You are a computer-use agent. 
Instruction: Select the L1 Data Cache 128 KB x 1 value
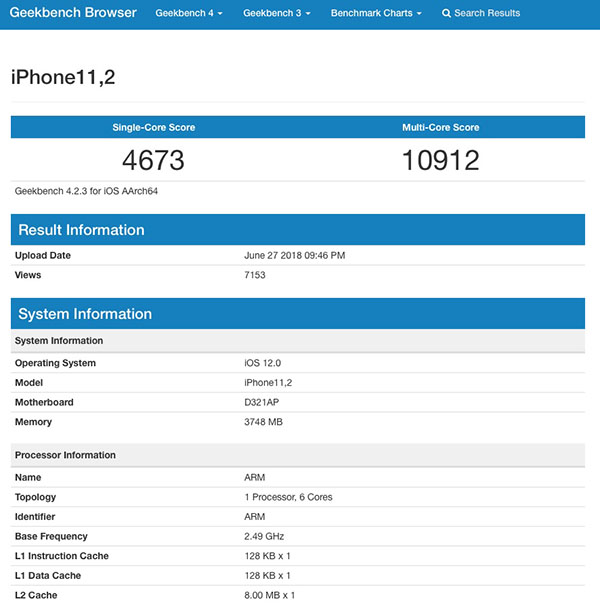267,575
